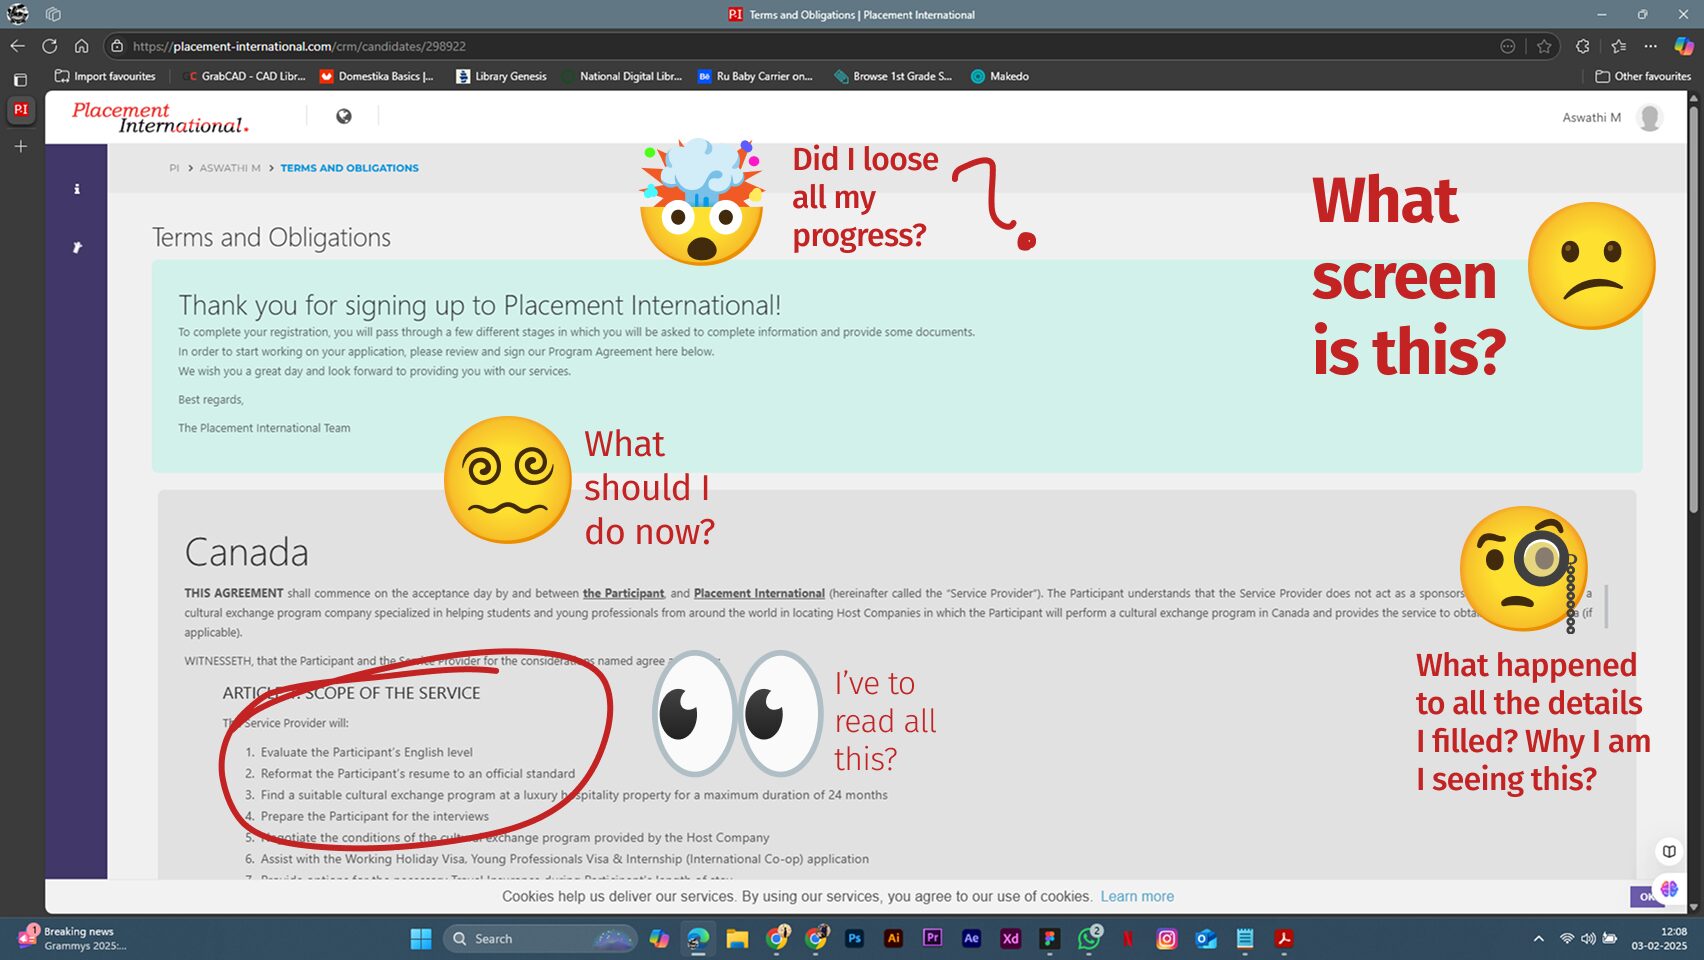Click the Placement International logo

160,117
